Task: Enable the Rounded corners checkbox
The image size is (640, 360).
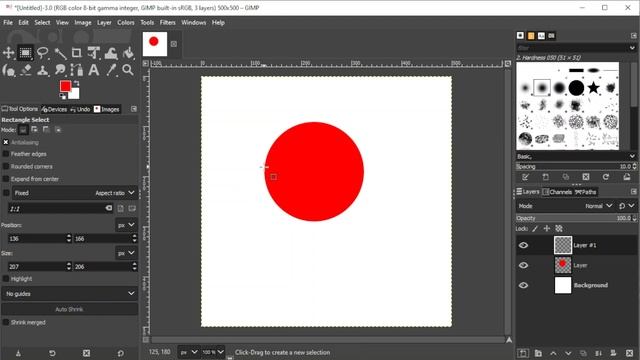Action: pyautogui.click(x=6, y=167)
